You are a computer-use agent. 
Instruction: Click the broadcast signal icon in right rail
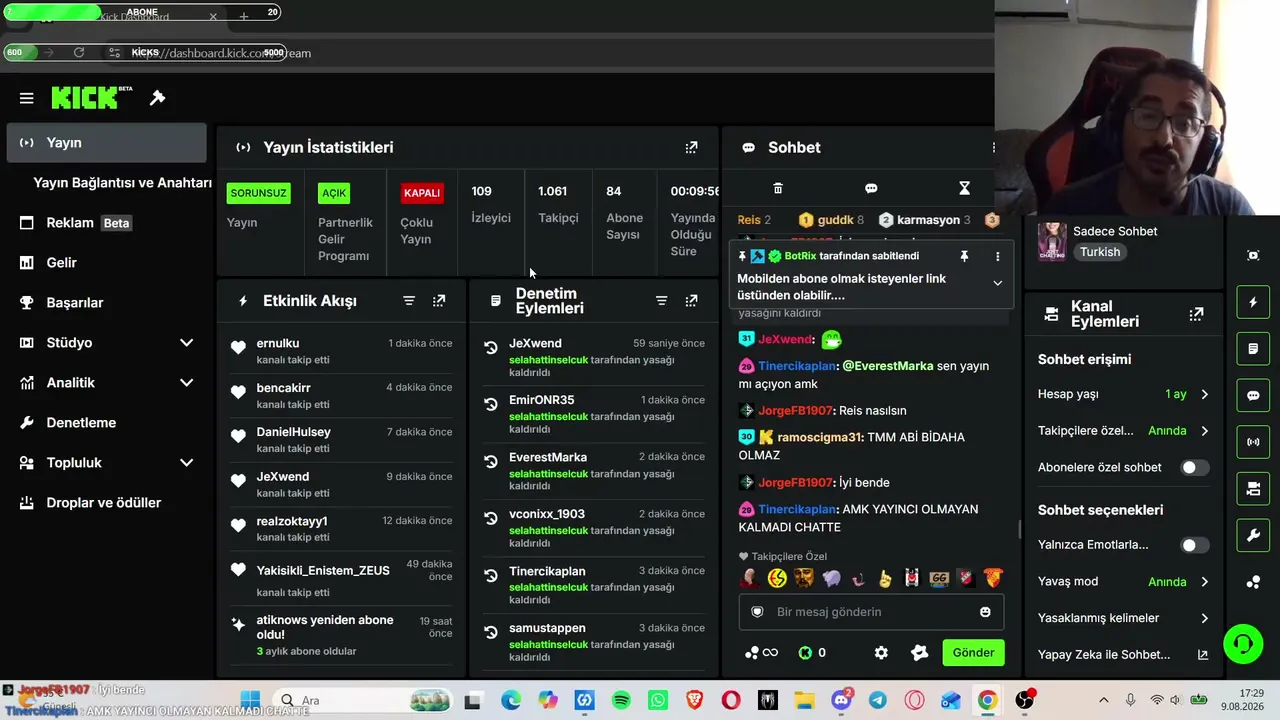pyautogui.click(x=1253, y=441)
